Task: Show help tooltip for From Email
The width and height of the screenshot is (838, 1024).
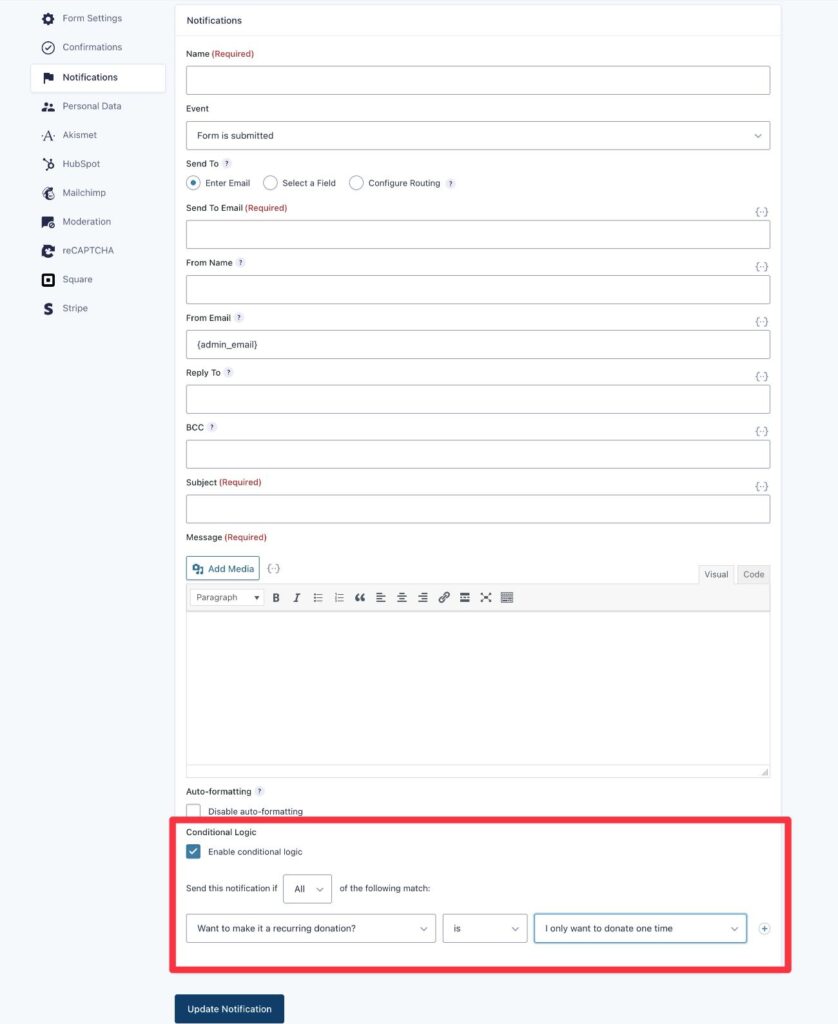Action: (239, 317)
